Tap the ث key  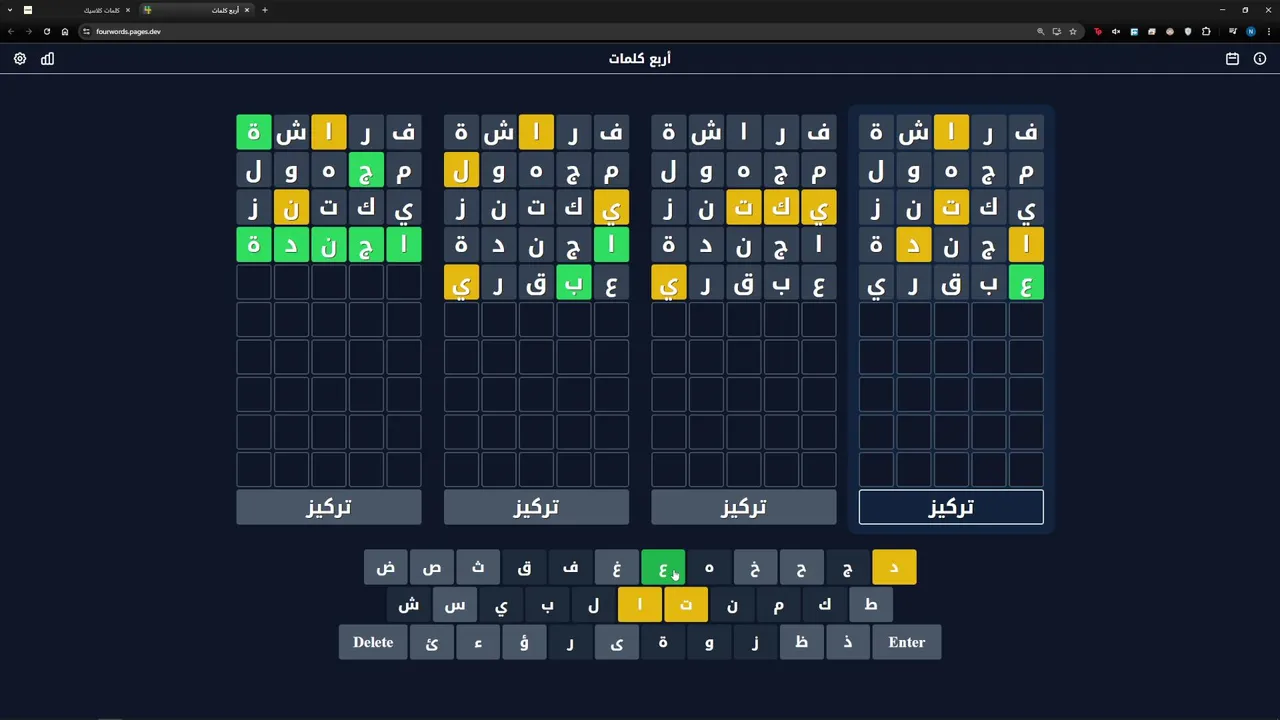click(478, 568)
